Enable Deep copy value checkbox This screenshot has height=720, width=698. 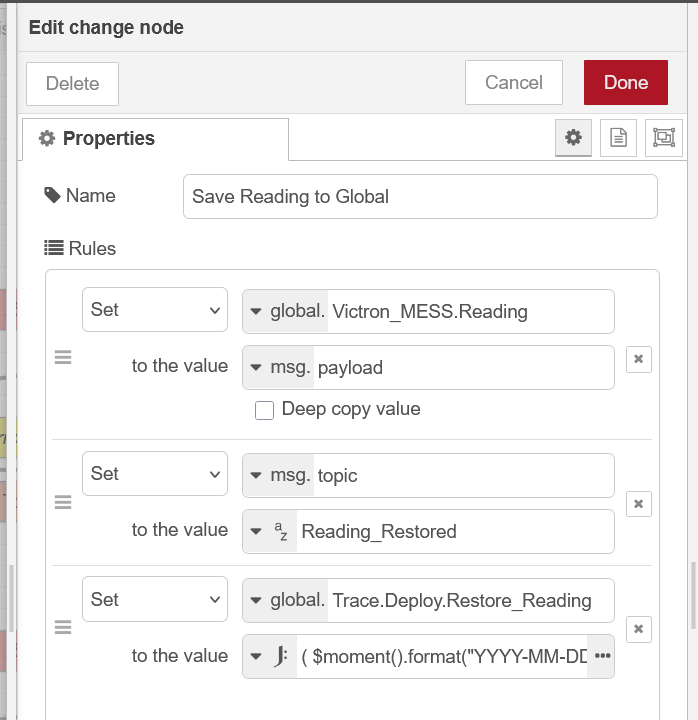265,410
